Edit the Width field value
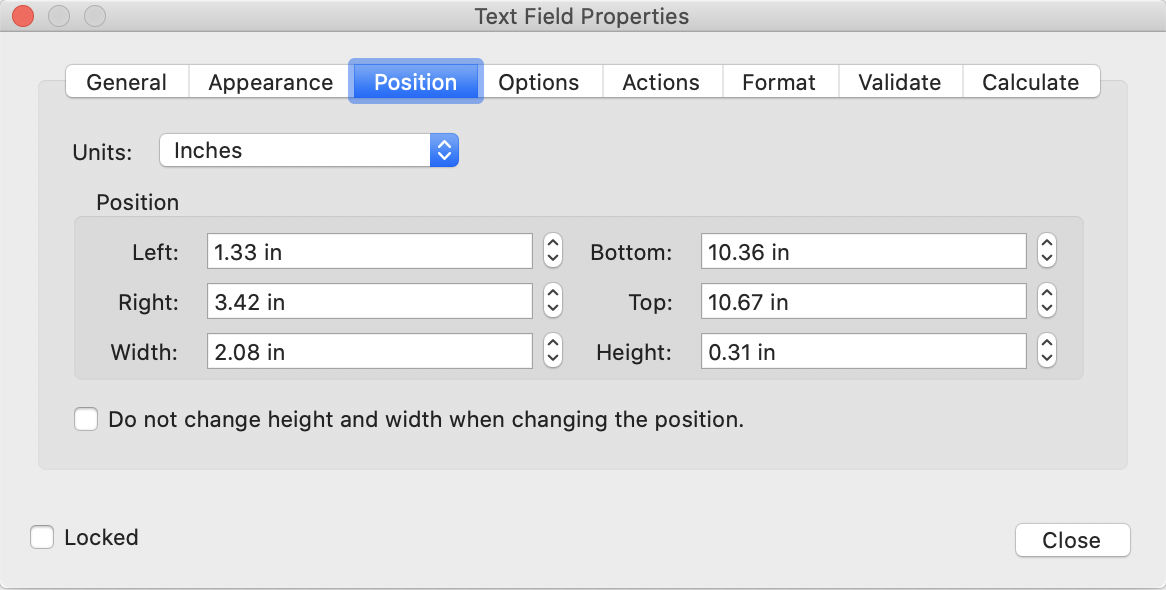 tap(369, 351)
